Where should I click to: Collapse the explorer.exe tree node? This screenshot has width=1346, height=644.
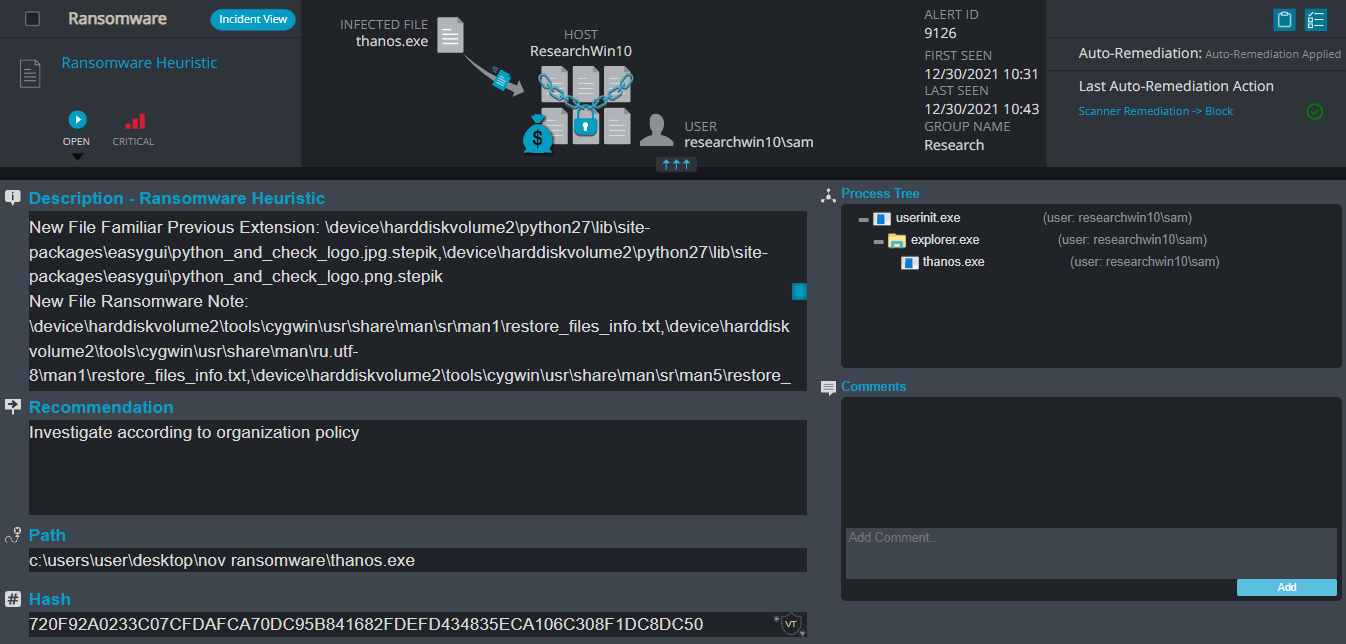point(878,242)
